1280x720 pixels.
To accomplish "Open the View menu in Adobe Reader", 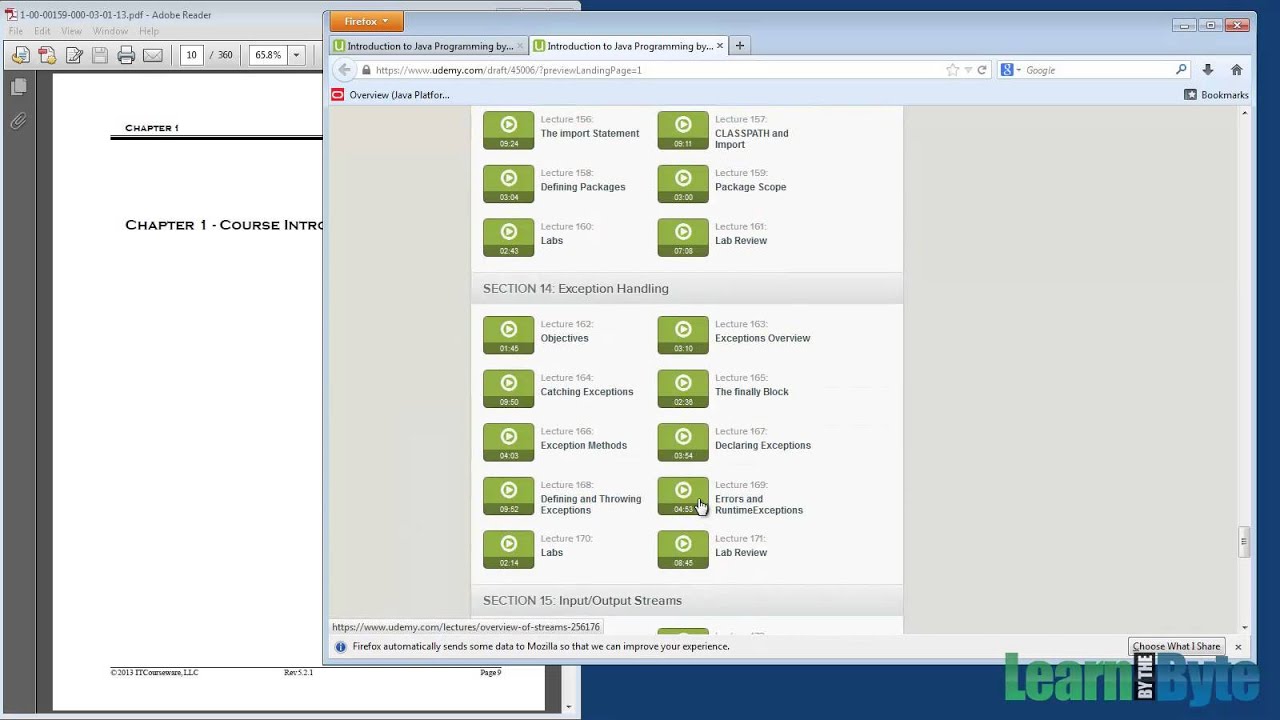I will coord(71,31).
